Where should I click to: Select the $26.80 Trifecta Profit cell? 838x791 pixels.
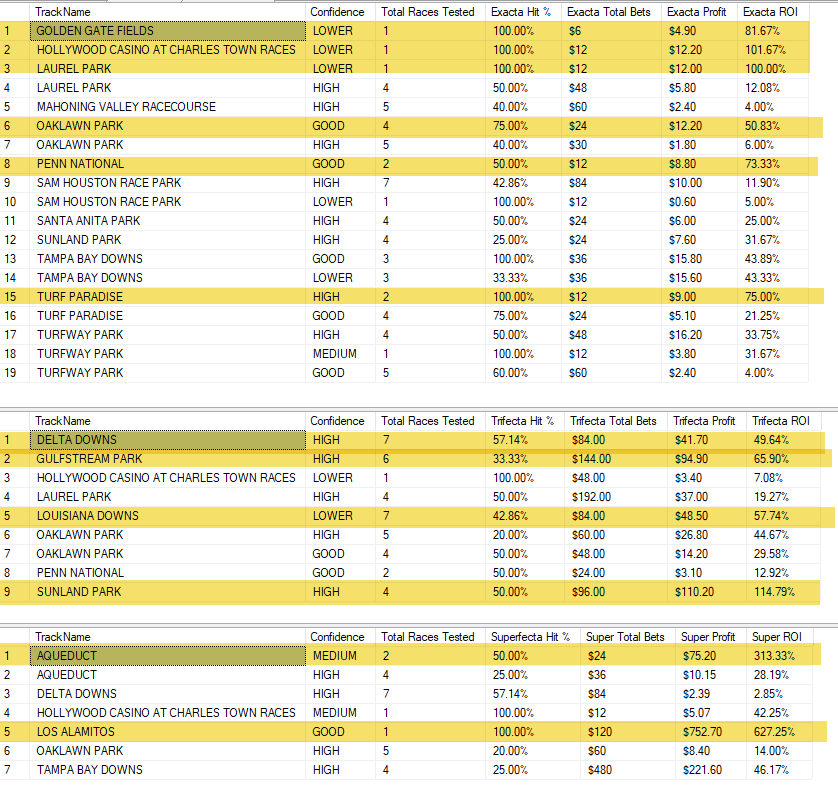pyautogui.click(x=707, y=535)
